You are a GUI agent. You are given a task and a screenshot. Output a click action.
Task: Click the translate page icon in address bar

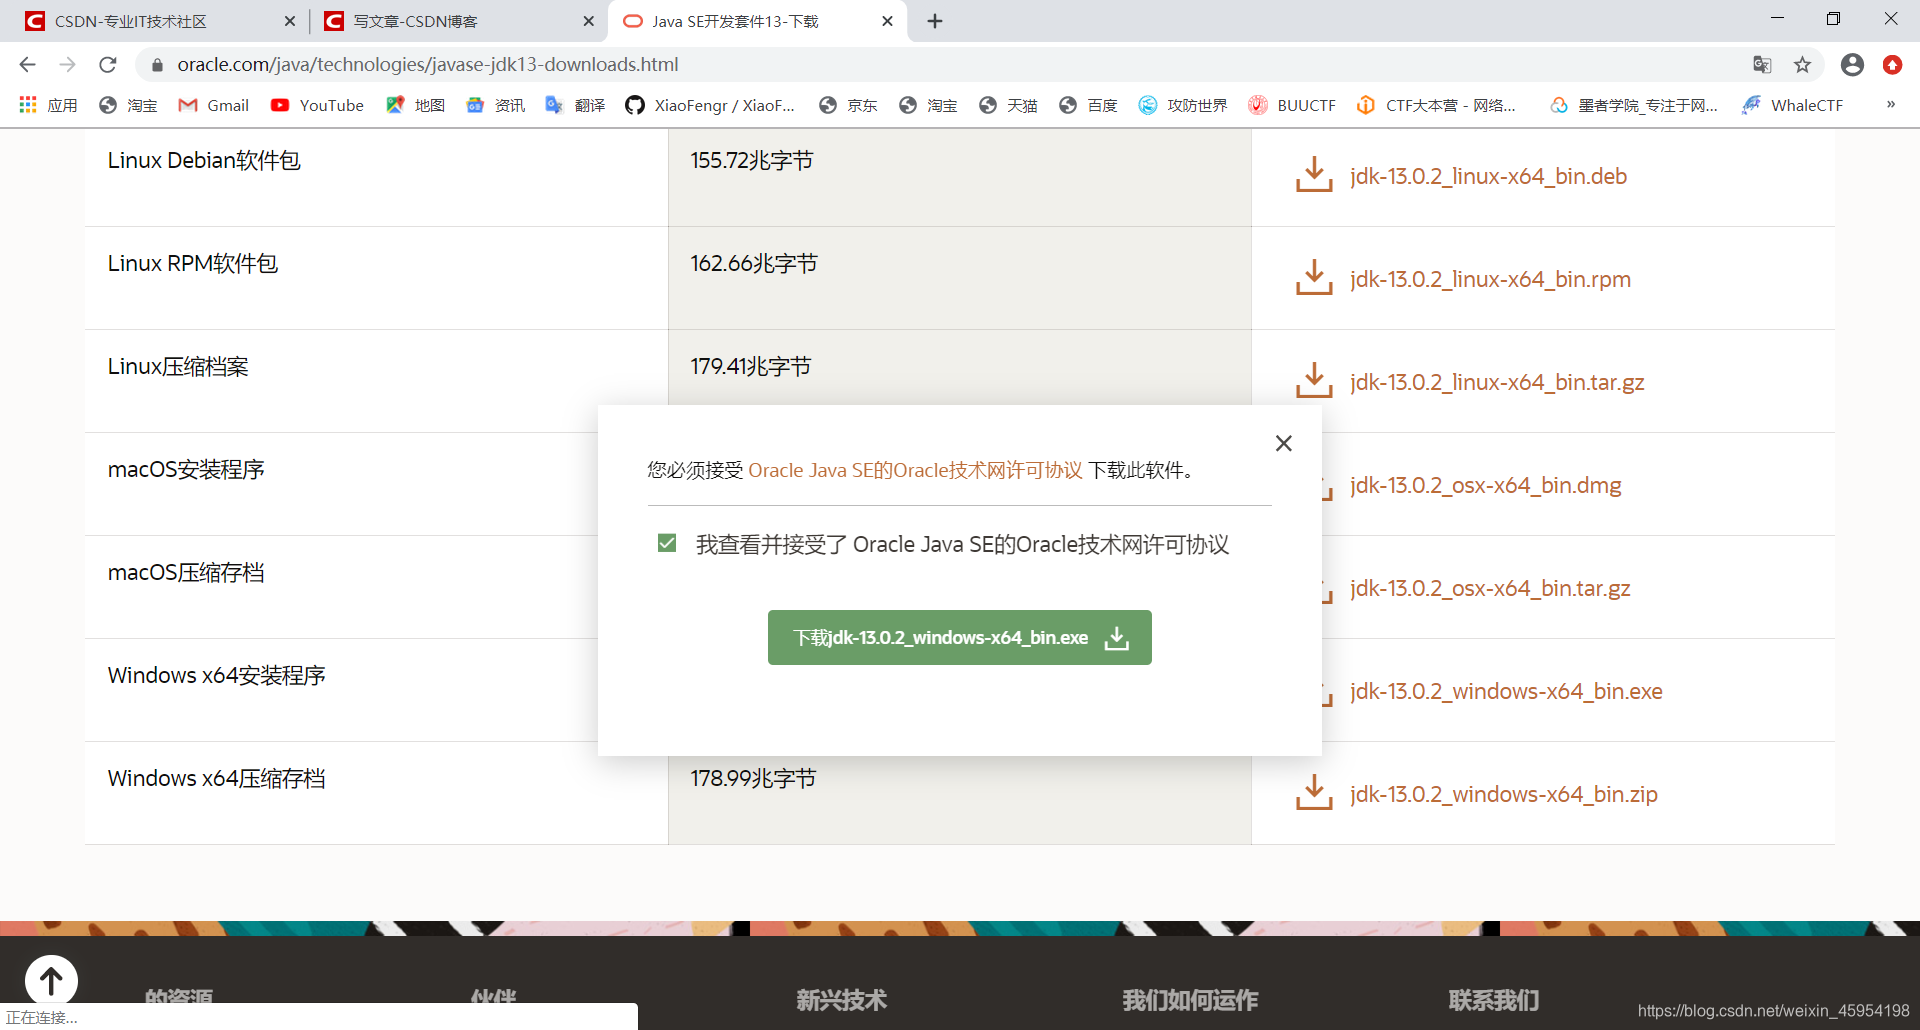(x=1762, y=64)
